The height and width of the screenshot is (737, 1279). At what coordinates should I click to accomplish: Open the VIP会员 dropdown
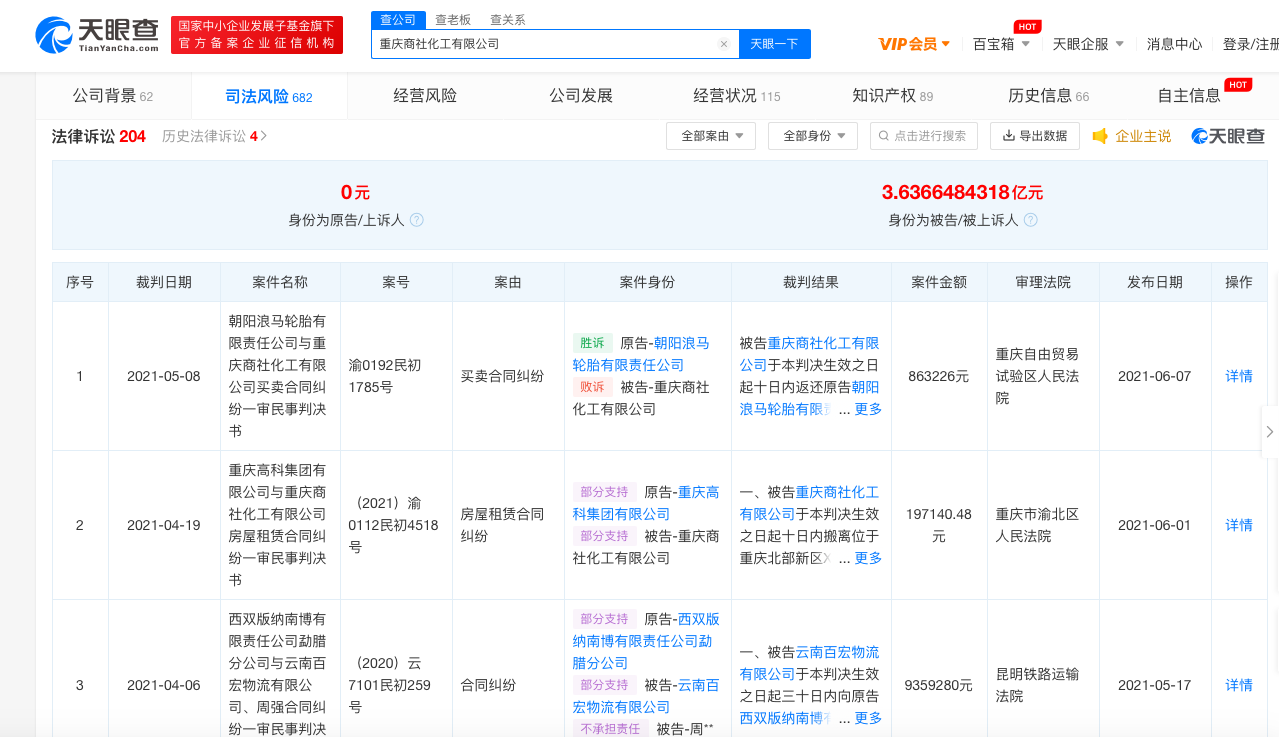click(x=914, y=44)
